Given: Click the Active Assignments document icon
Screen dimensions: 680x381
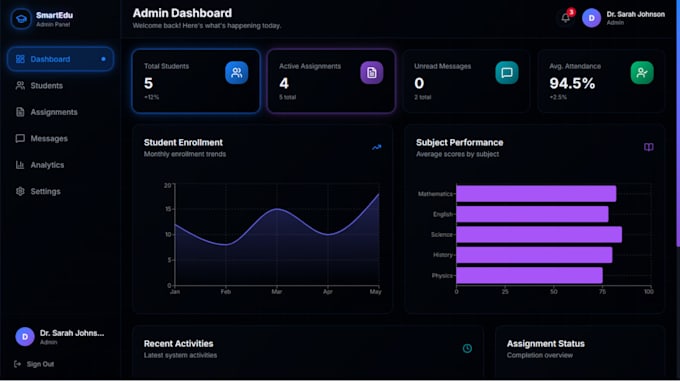Looking at the screenshot, I should coord(372,72).
